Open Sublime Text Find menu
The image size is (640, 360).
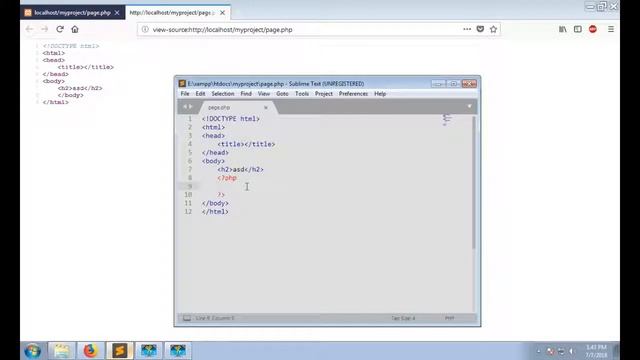click(x=246, y=94)
